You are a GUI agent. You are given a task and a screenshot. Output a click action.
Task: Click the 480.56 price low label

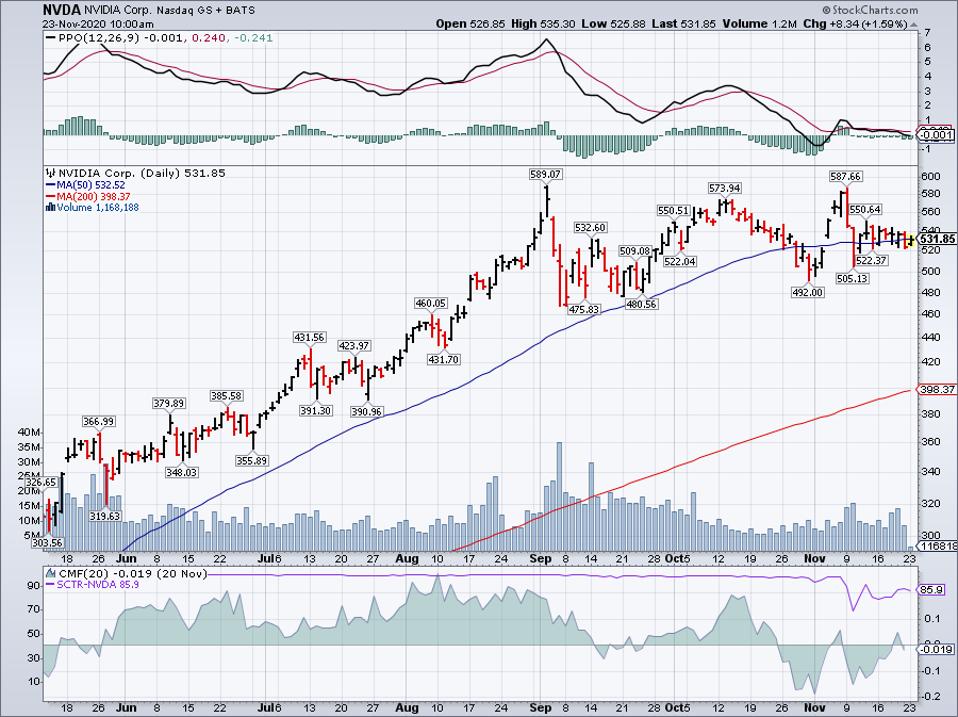coord(642,304)
